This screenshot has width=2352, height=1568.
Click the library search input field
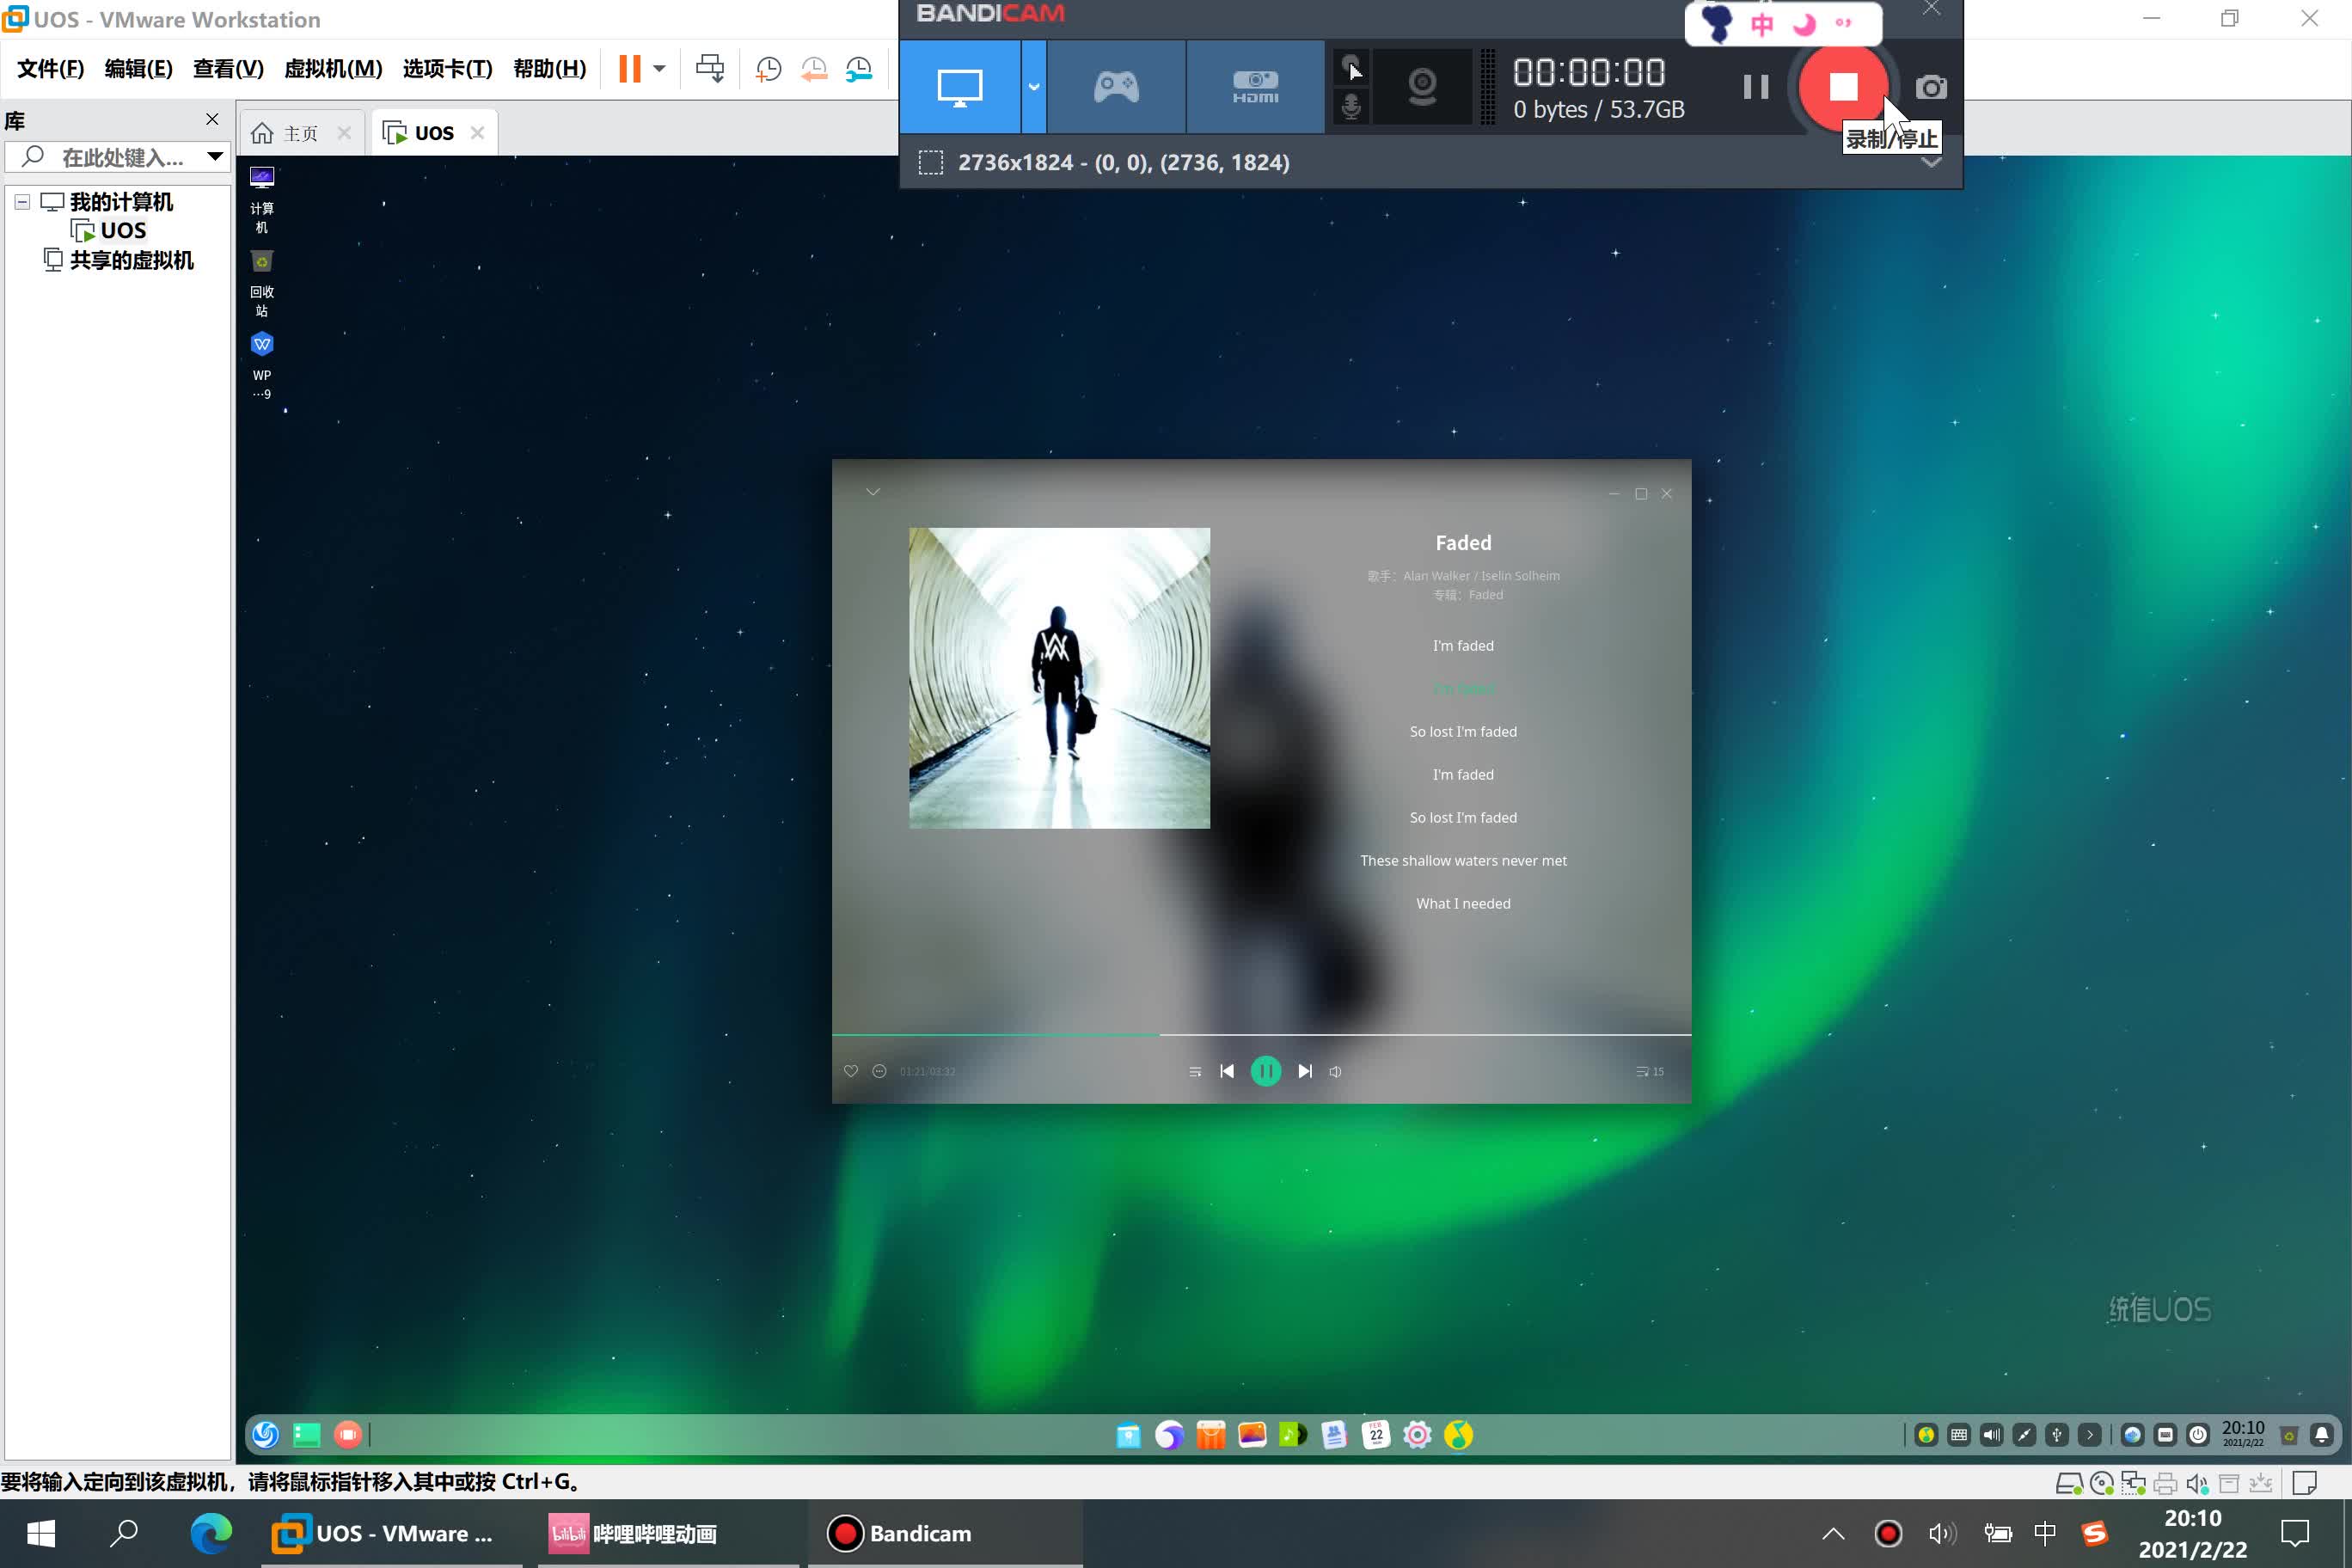(x=120, y=157)
